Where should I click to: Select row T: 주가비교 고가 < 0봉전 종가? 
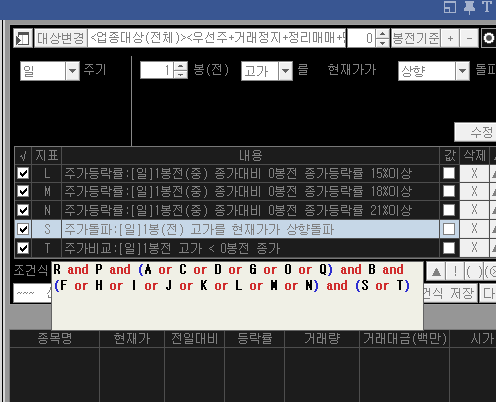tap(250, 248)
